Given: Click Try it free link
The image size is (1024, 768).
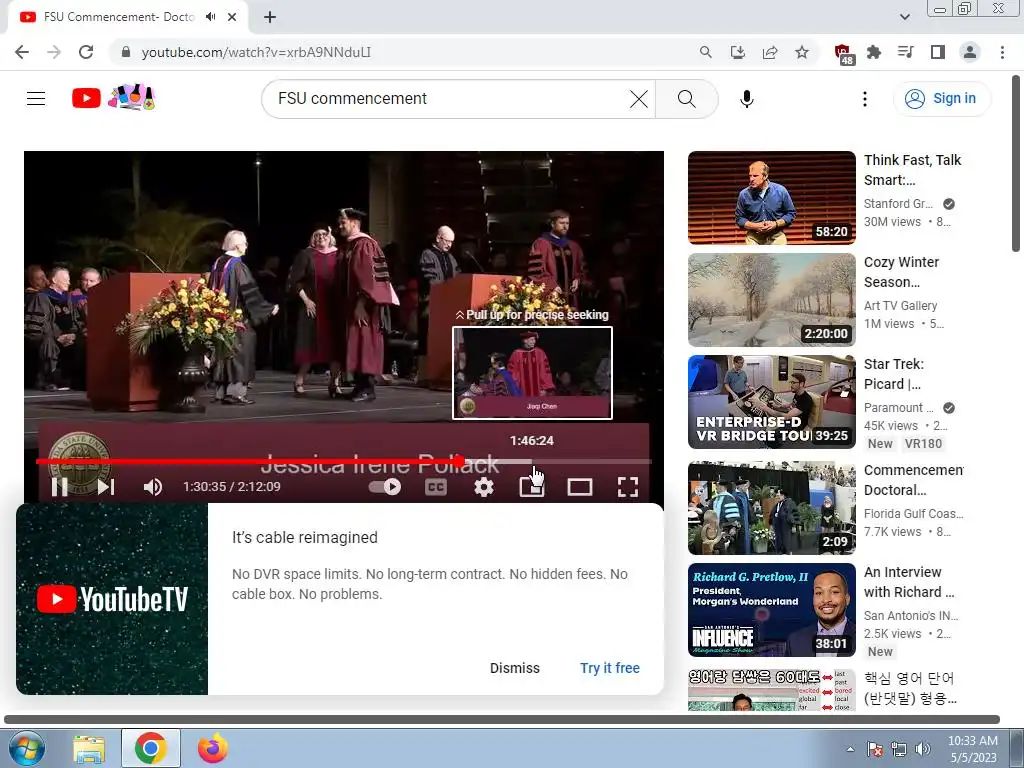Looking at the screenshot, I should tap(610, 668).
